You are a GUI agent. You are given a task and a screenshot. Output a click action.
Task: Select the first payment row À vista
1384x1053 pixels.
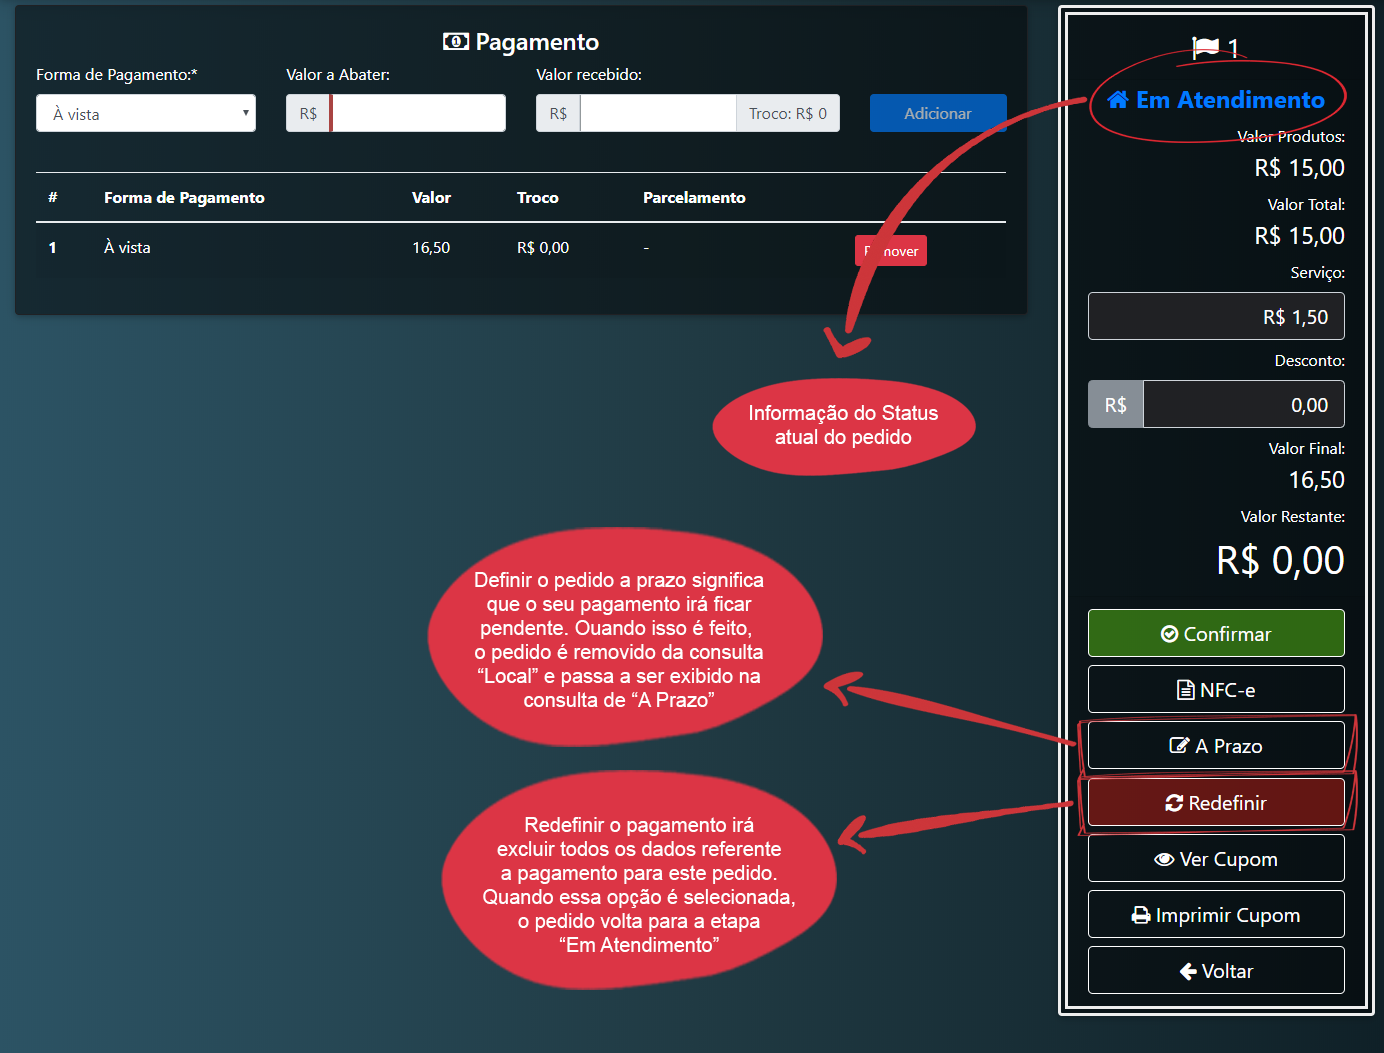tap(127, 248)
